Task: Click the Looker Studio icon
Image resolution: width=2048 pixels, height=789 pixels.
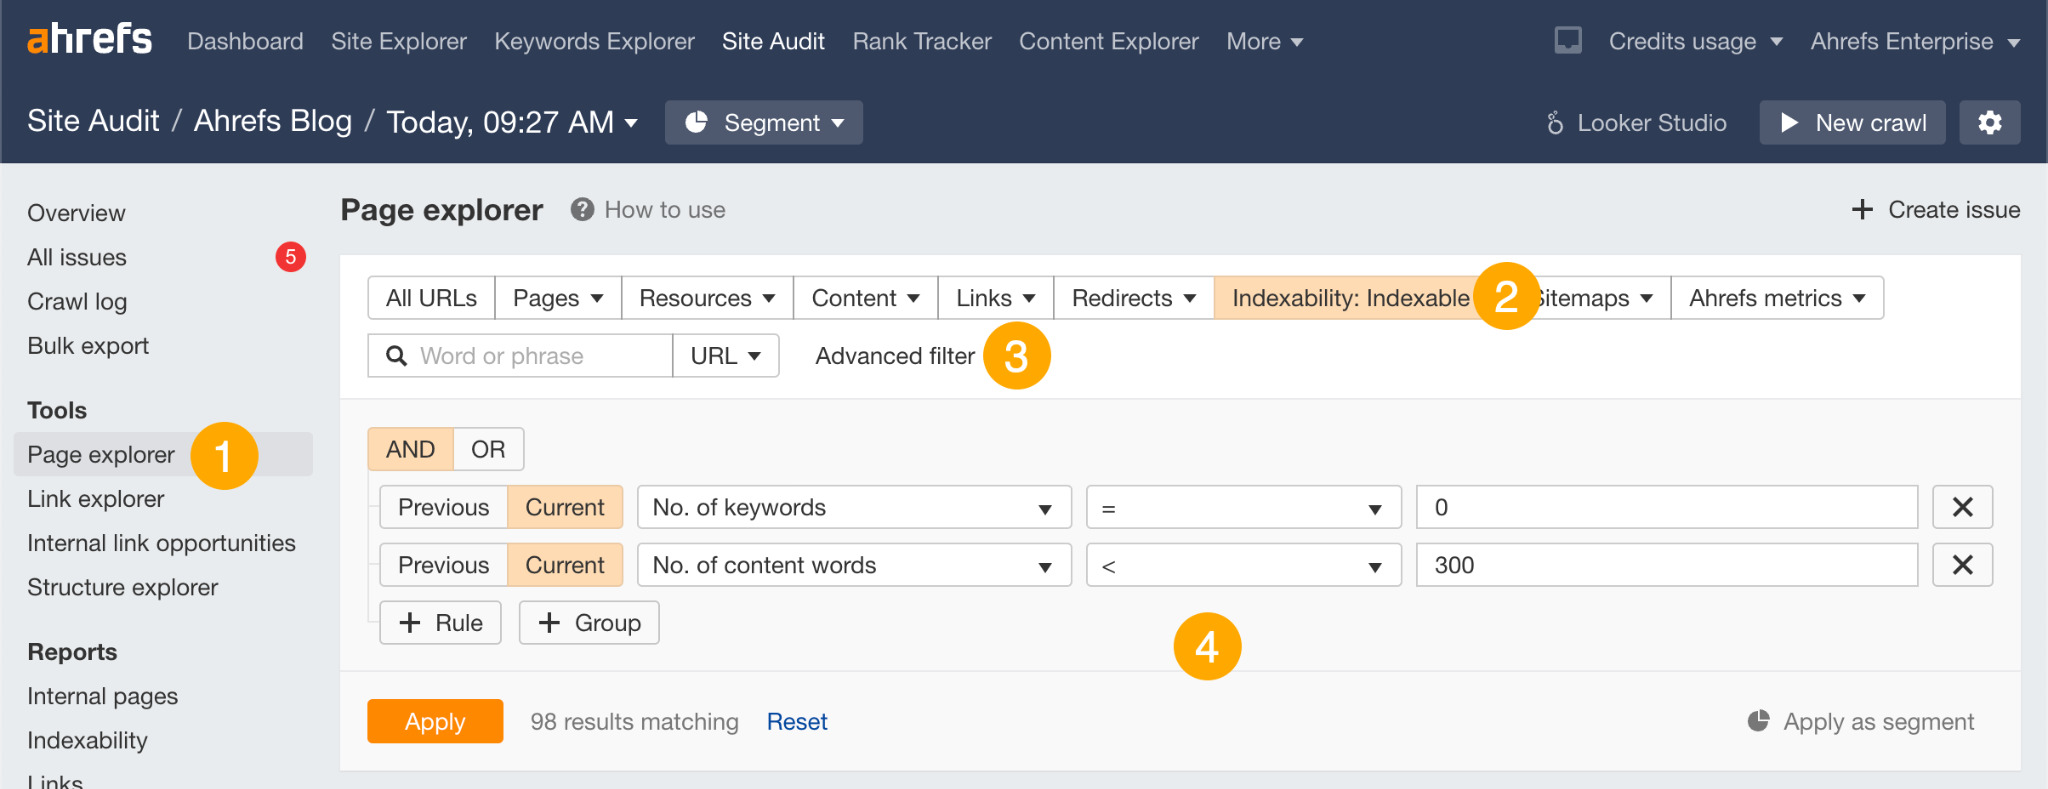Action: click(1555, 122)
